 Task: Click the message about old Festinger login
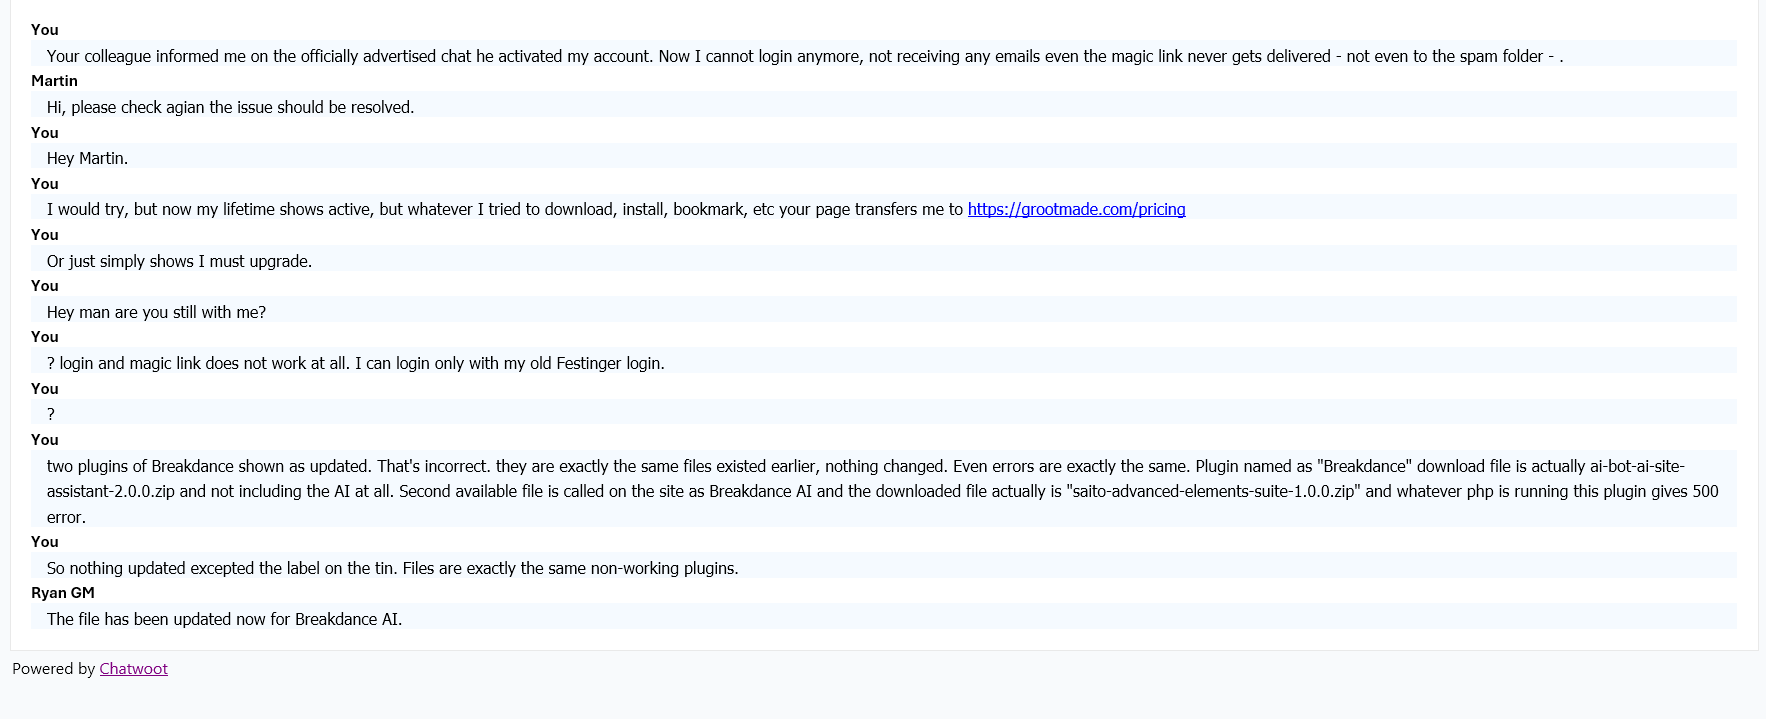point(355,363)
